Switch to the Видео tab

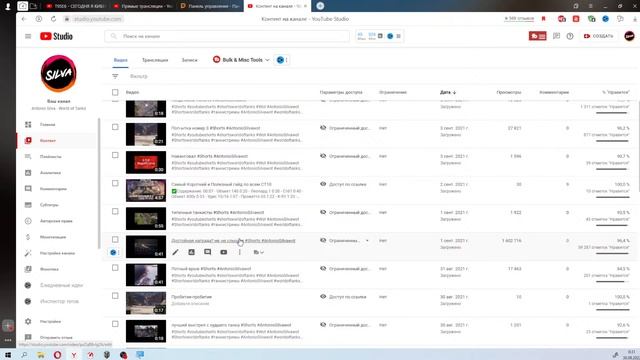121,60
